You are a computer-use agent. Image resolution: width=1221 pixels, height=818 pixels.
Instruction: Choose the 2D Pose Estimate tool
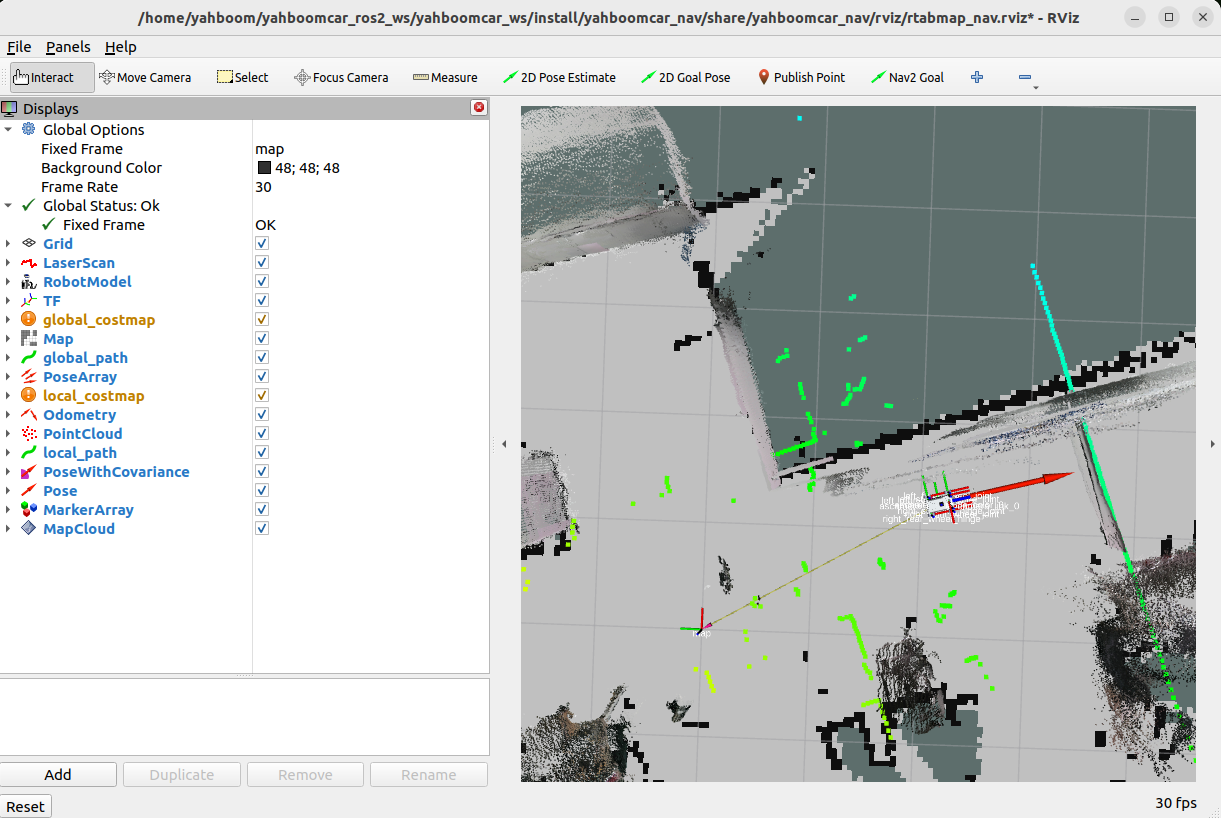[x=559, y=77]
